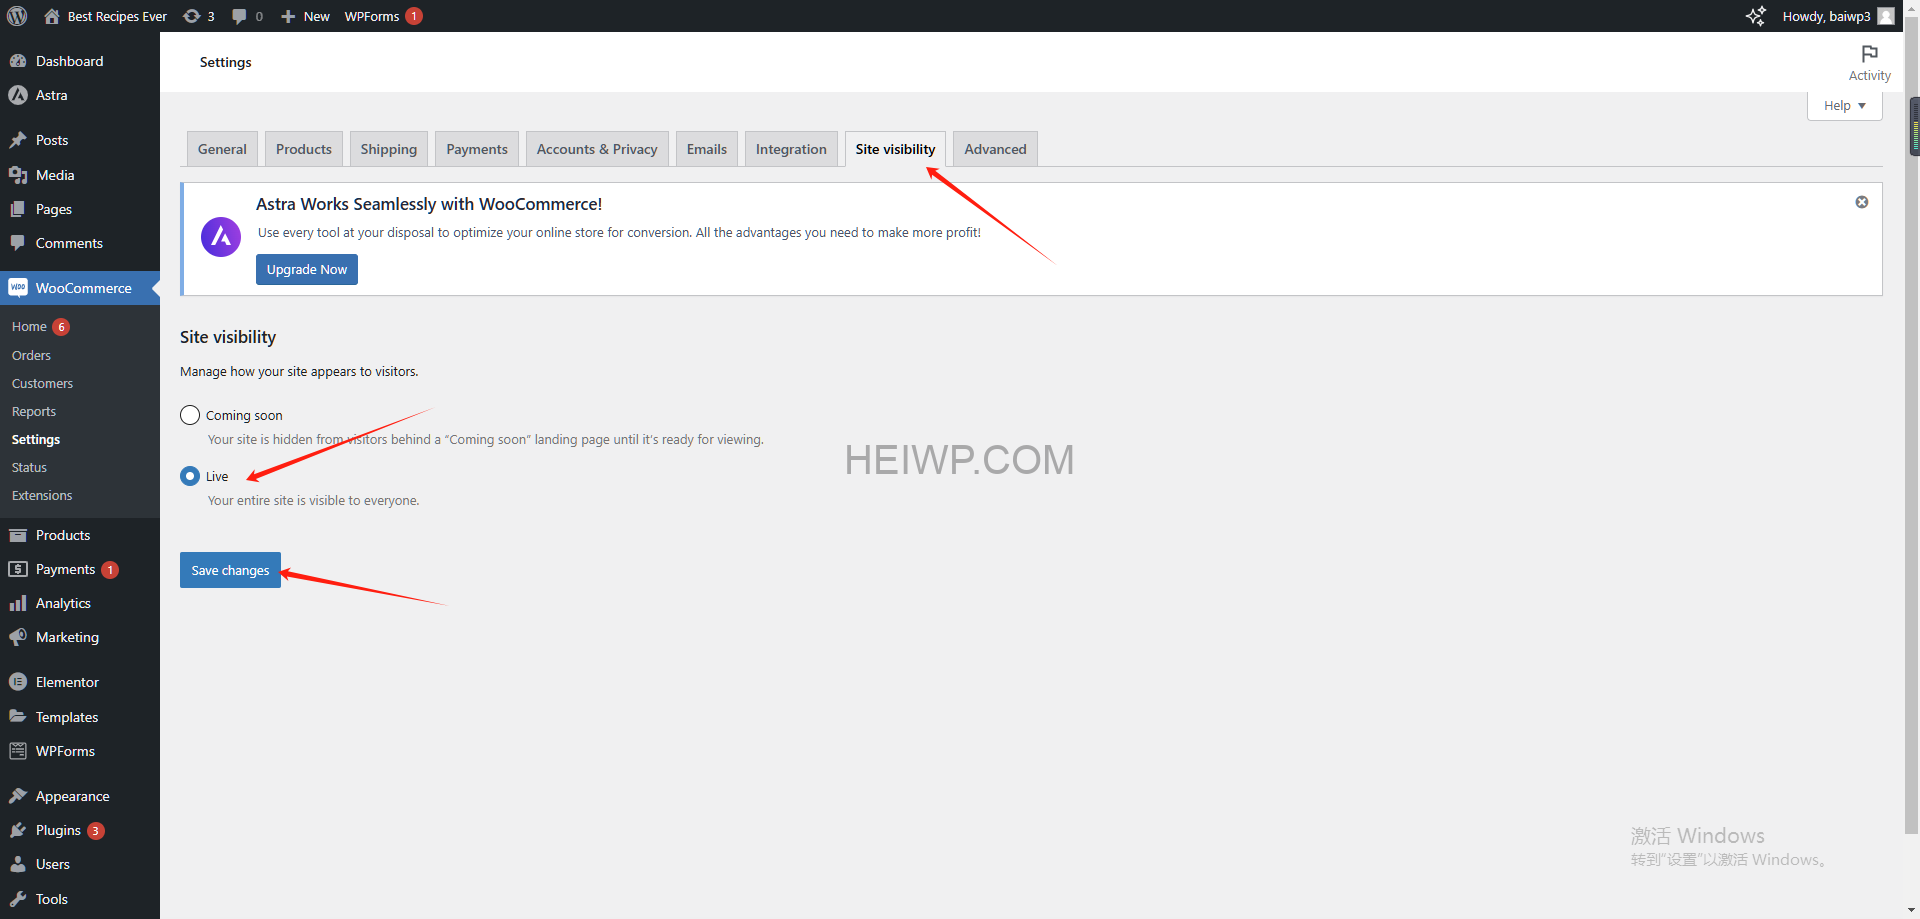
Task: Click the Payments dollar icon in sidebar
Action: [18, 569]
